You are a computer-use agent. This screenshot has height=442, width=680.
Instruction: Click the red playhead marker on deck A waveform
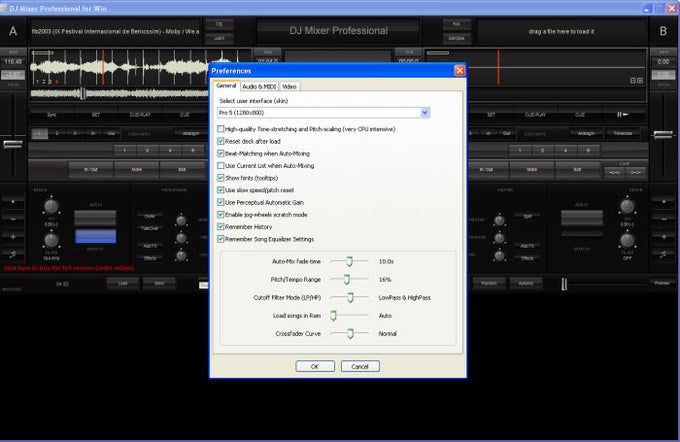(x=103, y=67)
